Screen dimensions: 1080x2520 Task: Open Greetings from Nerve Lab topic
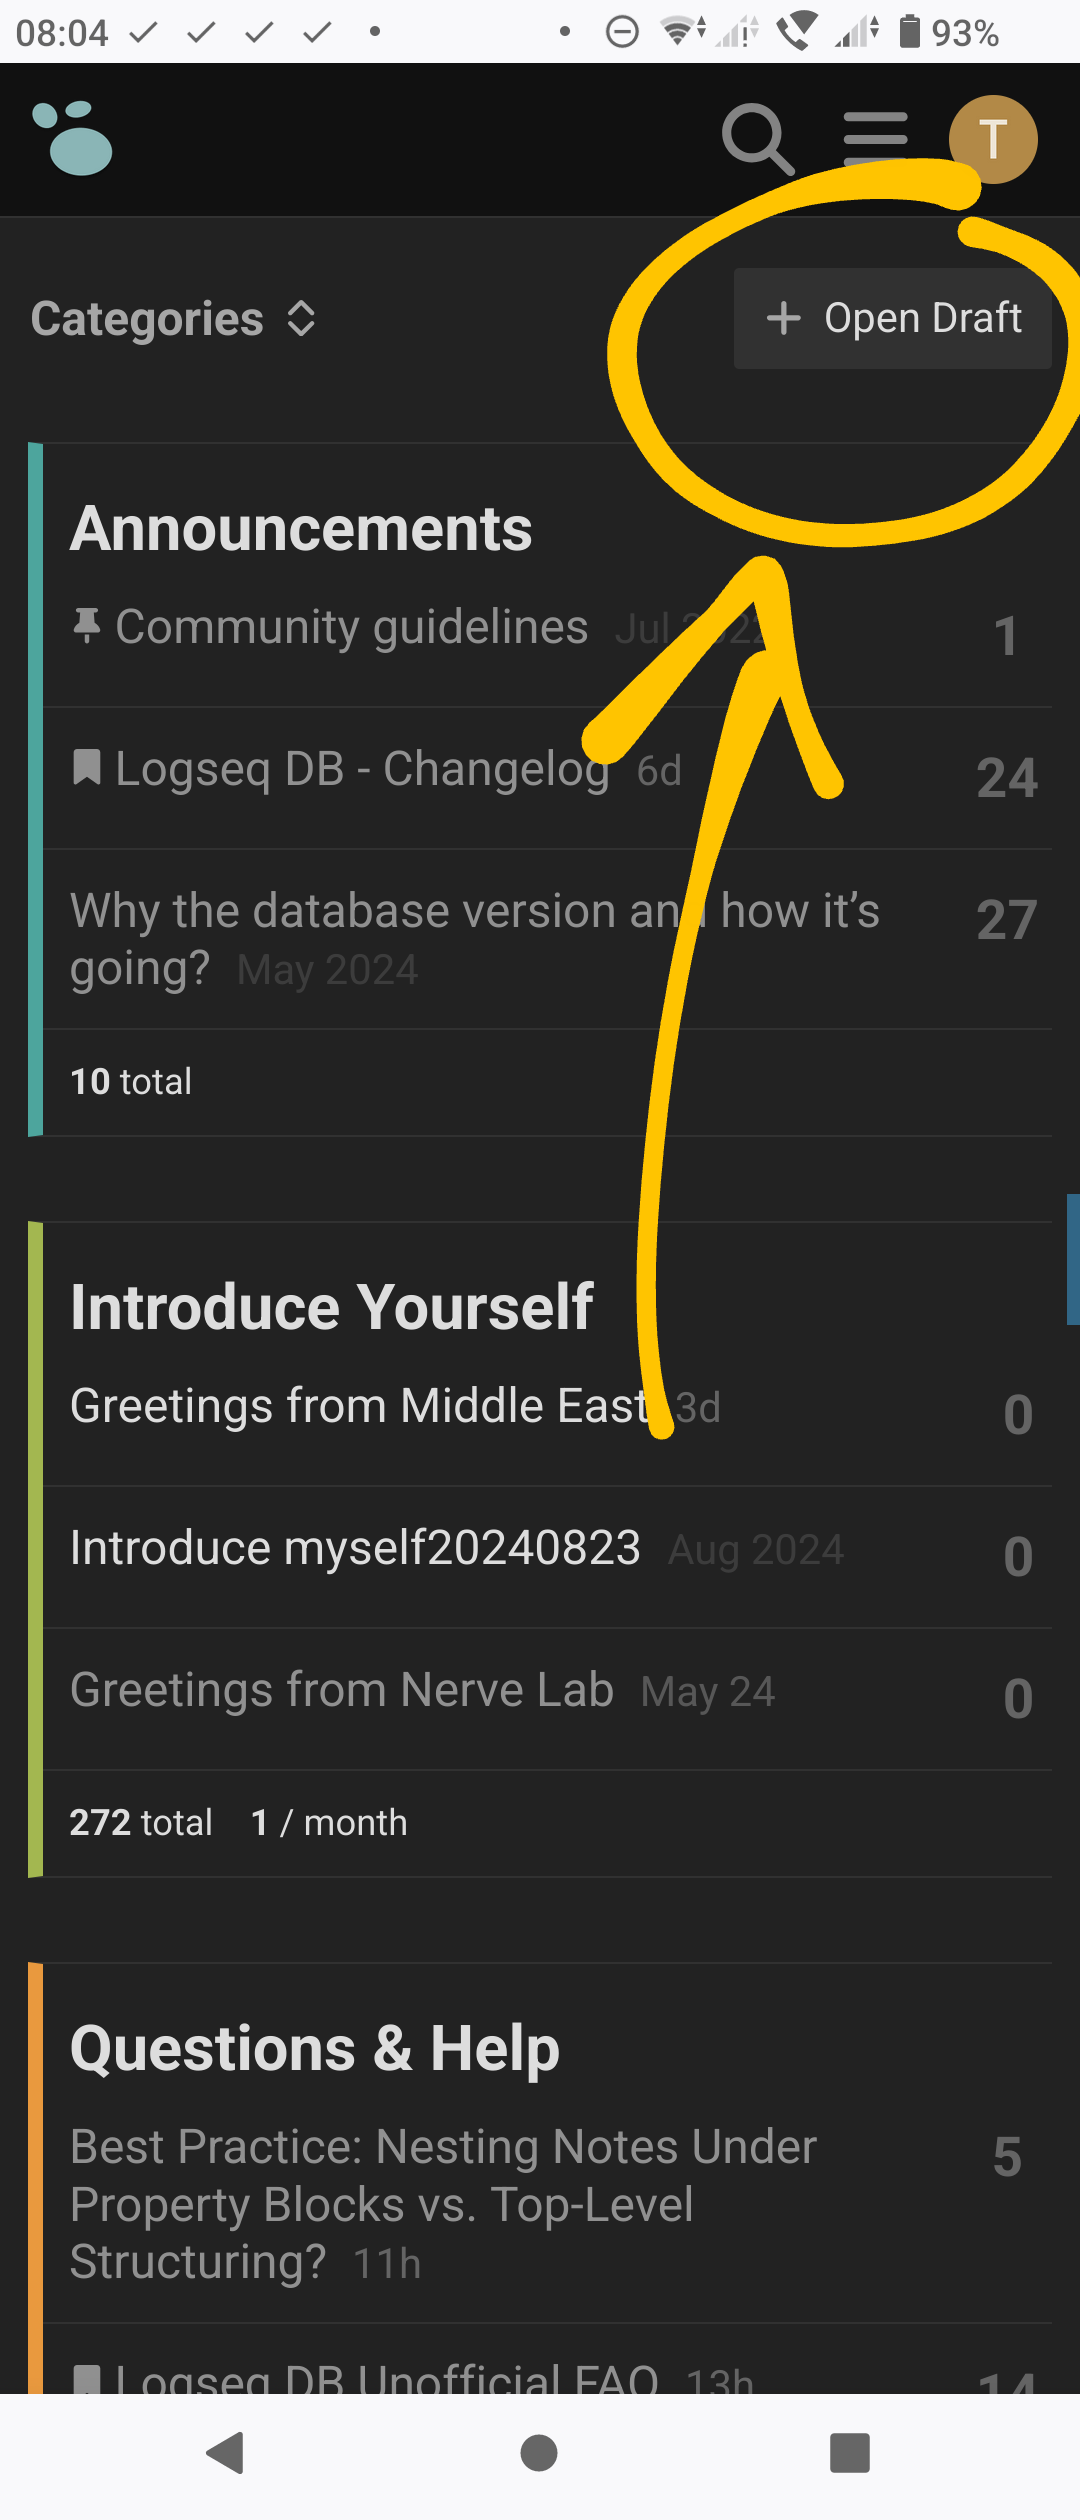342,1689
